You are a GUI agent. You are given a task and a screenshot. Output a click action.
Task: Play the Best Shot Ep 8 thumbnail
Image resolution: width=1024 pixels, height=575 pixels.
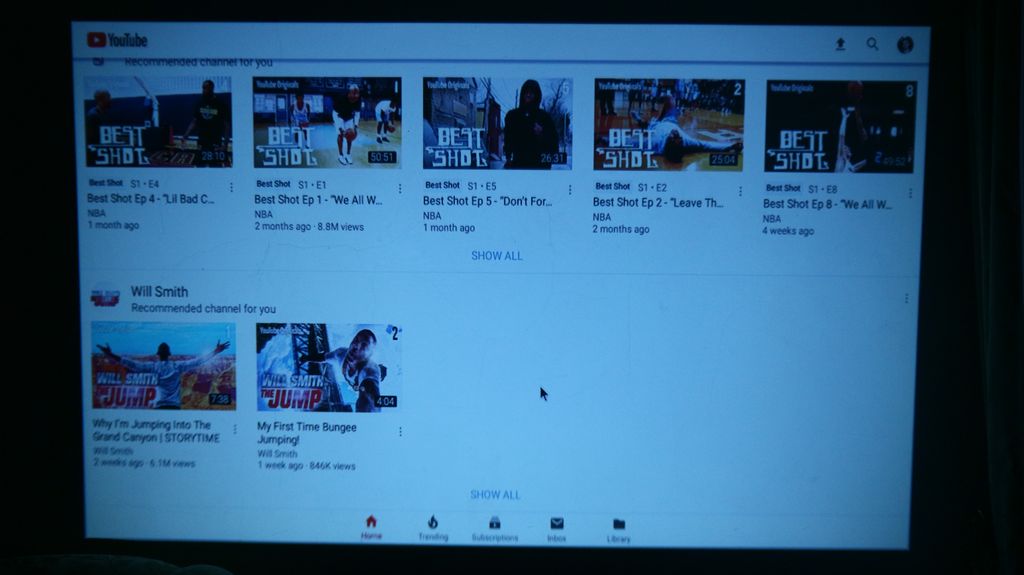point(840,126)
